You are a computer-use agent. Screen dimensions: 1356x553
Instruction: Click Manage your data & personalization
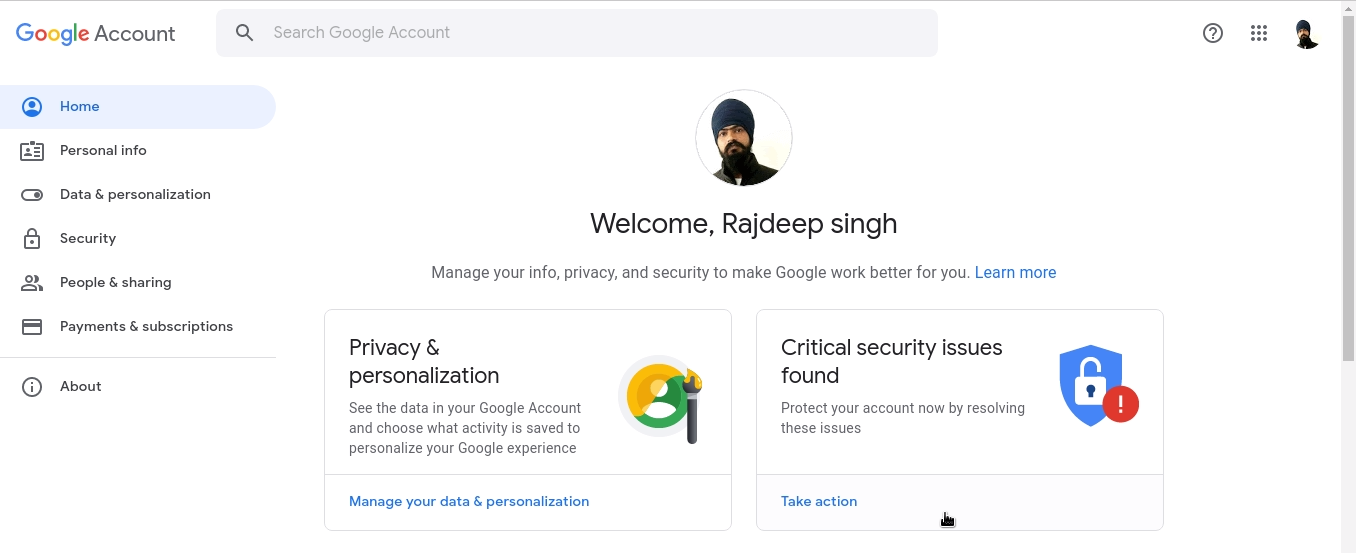pos(469,502)
